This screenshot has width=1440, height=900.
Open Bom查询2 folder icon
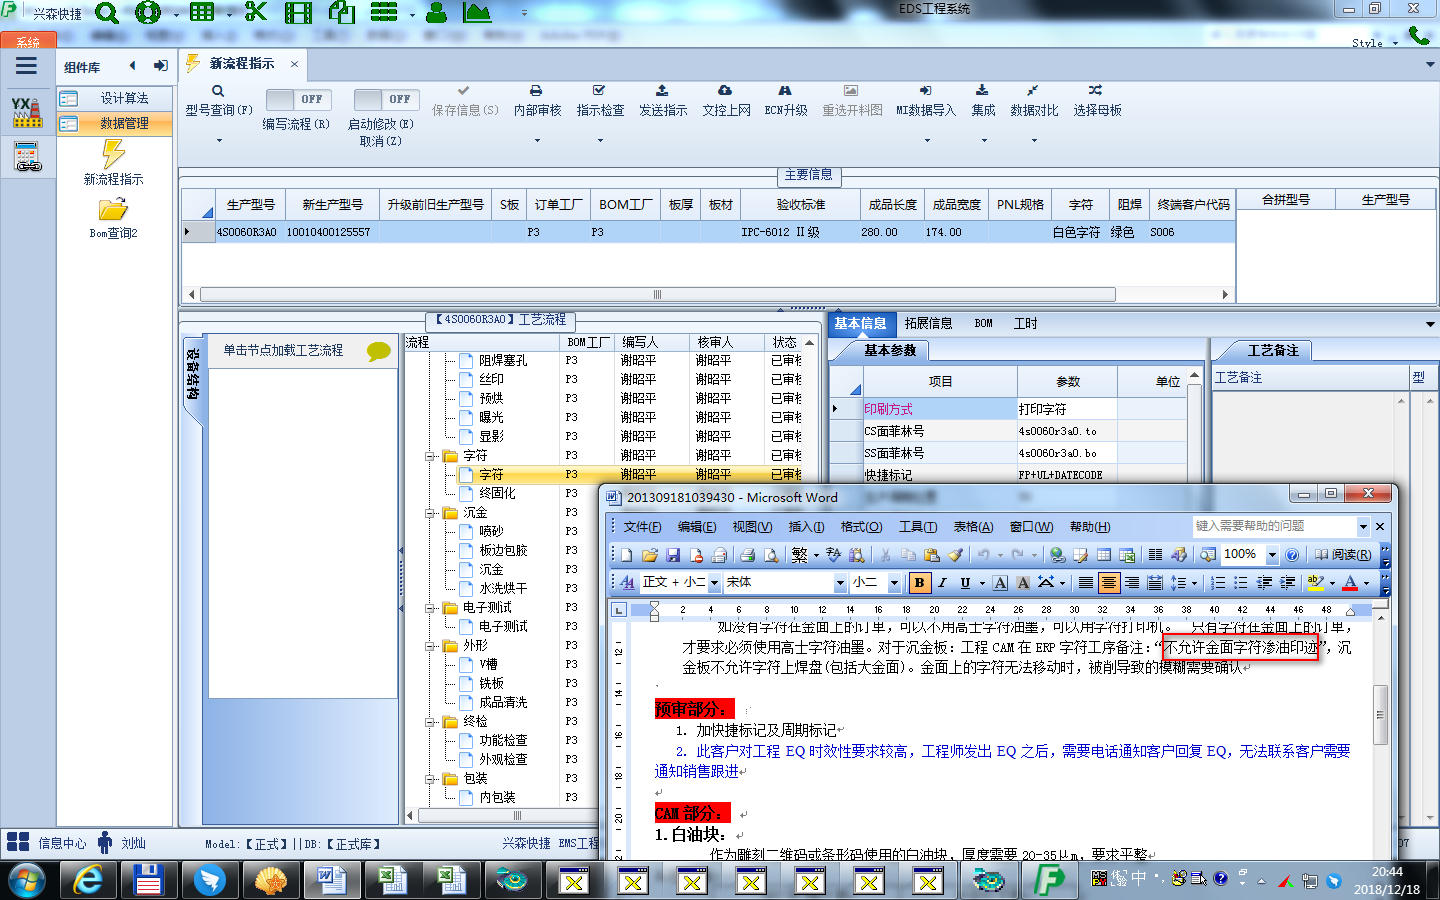click(x=113, y=209)
